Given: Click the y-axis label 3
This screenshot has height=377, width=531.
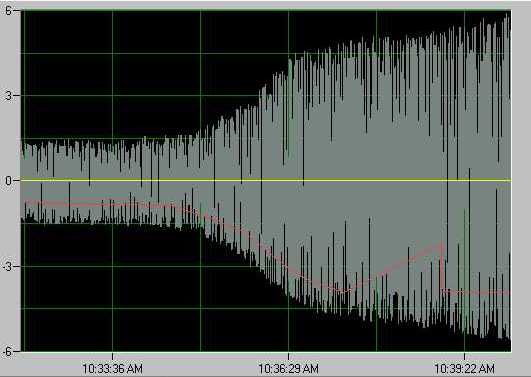Looking at the screenshot, I should pos(8,96).
